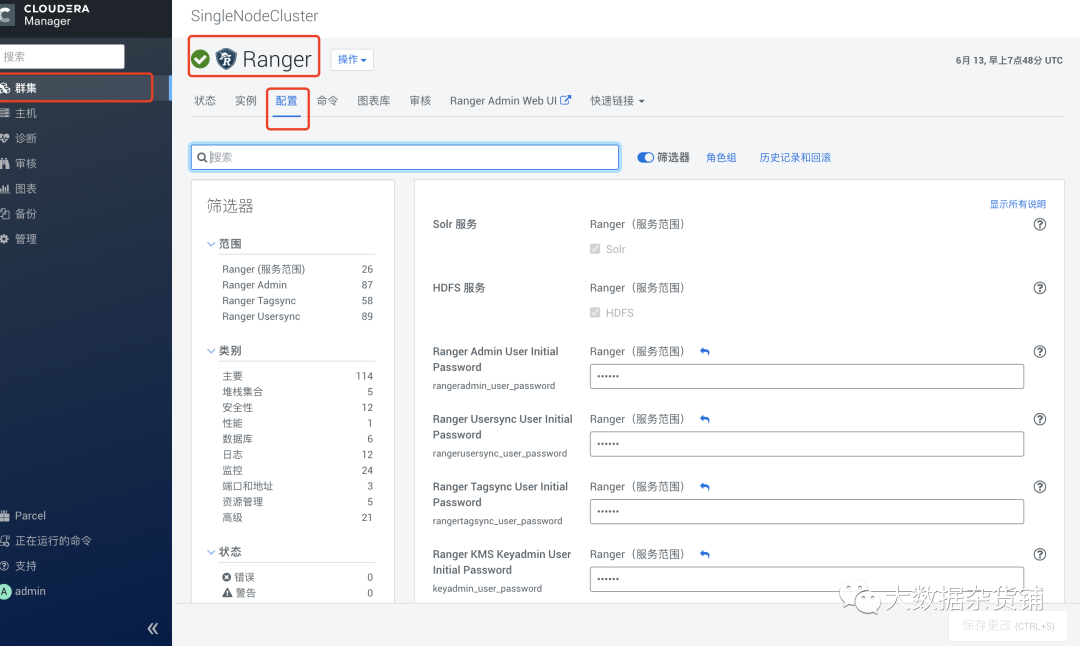Click the green Ranger health status icon
The height and width of the screenshot is (646, 1080).
[x=200, y=59]
